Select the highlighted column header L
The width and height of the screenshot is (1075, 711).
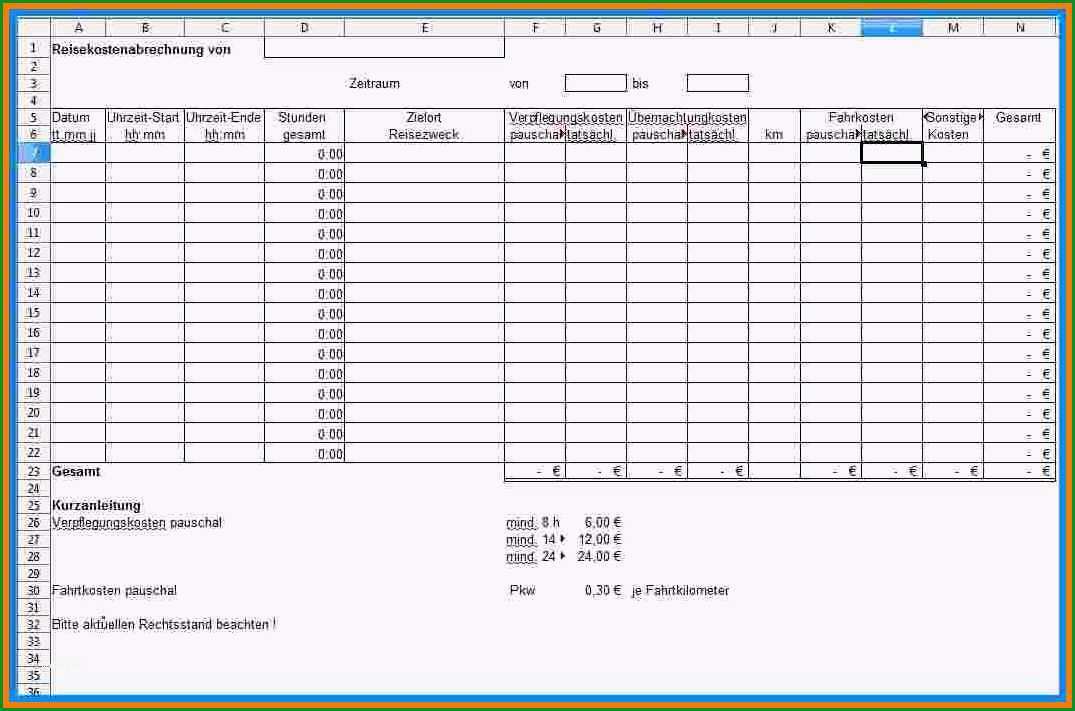click(x=891, y=27)
